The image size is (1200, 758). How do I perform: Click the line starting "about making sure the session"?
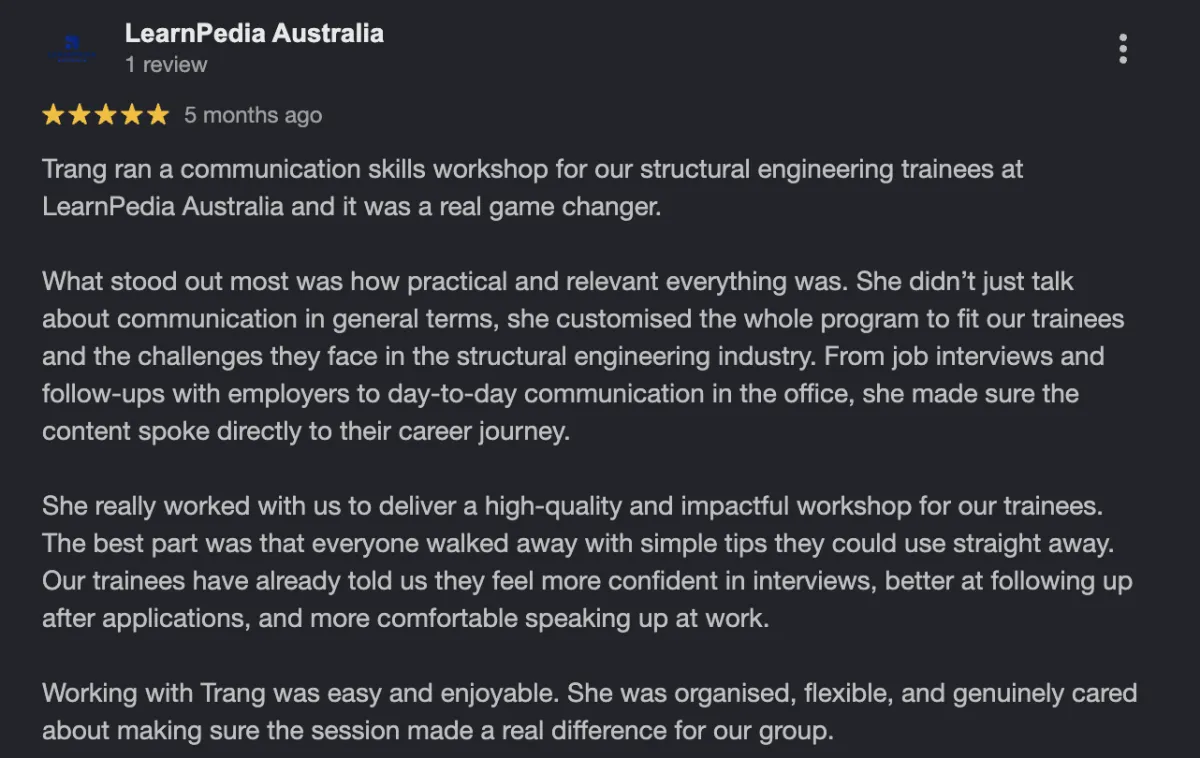coord(437,730)
